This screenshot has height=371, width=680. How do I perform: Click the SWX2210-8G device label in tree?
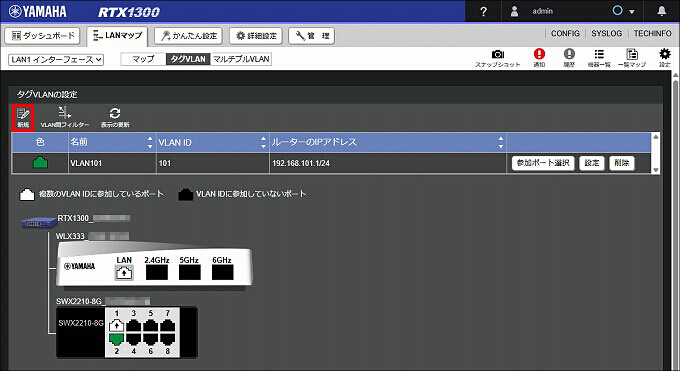pos(103,301)
